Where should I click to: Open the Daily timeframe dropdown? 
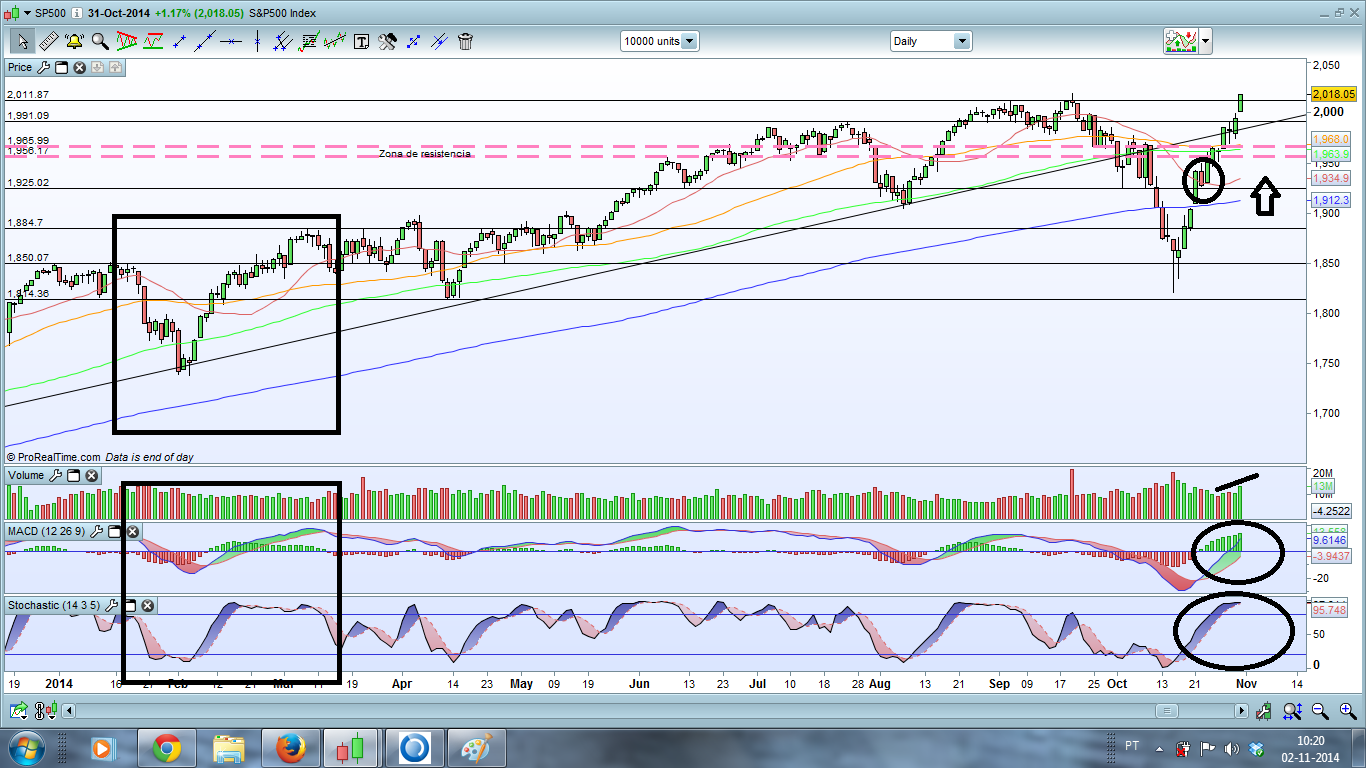point(961,41)
